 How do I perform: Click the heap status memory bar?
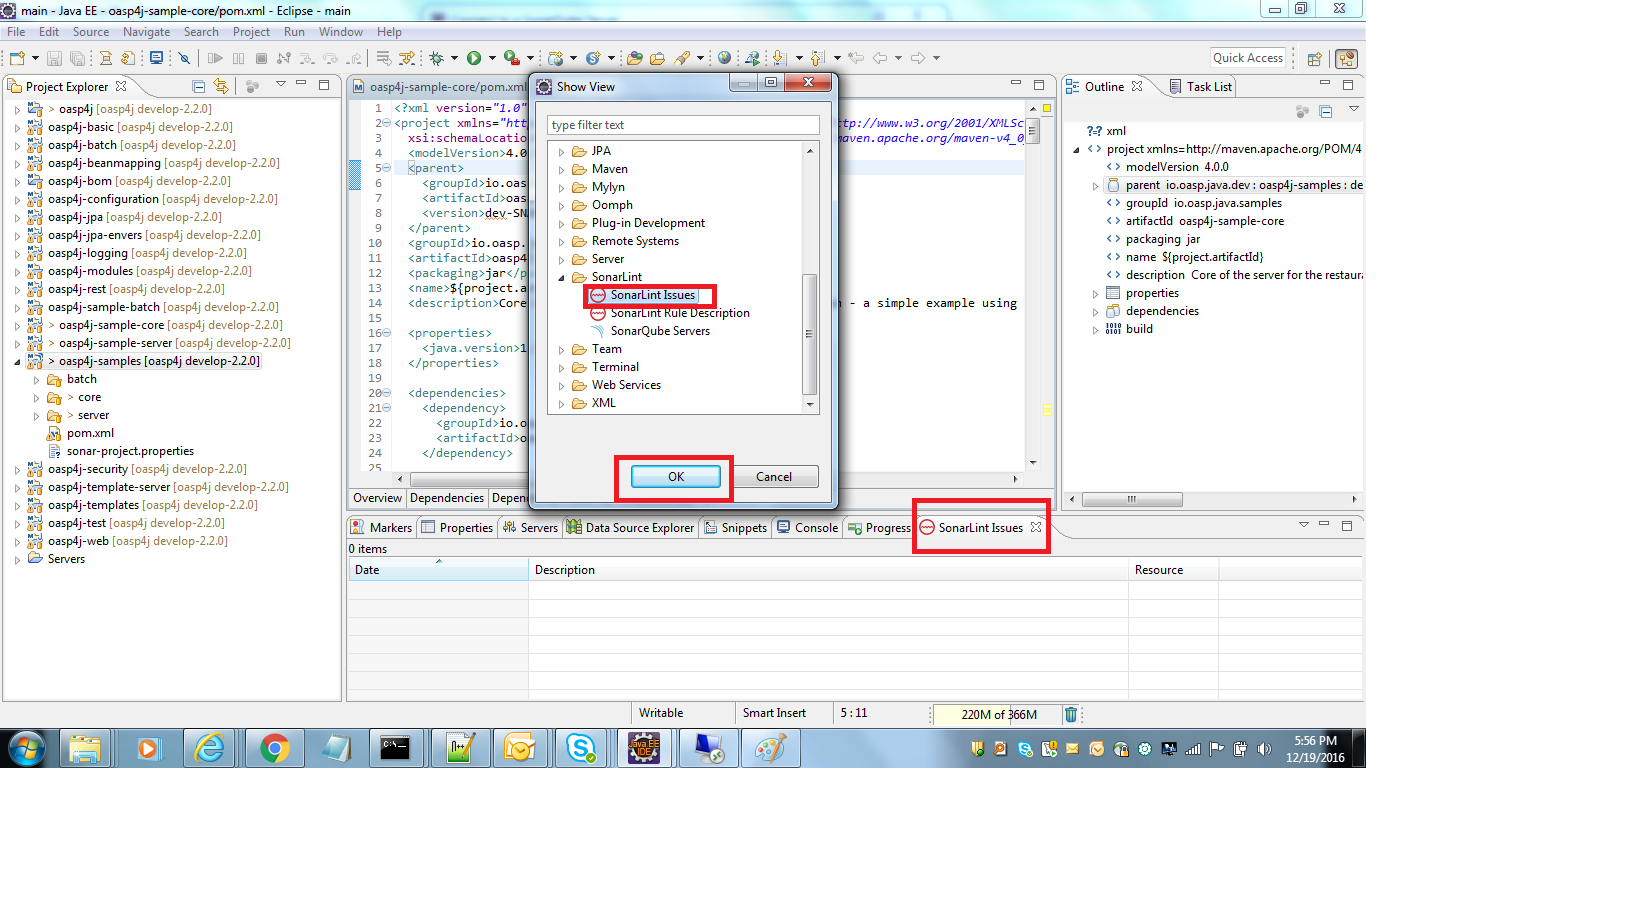[997, 714]
